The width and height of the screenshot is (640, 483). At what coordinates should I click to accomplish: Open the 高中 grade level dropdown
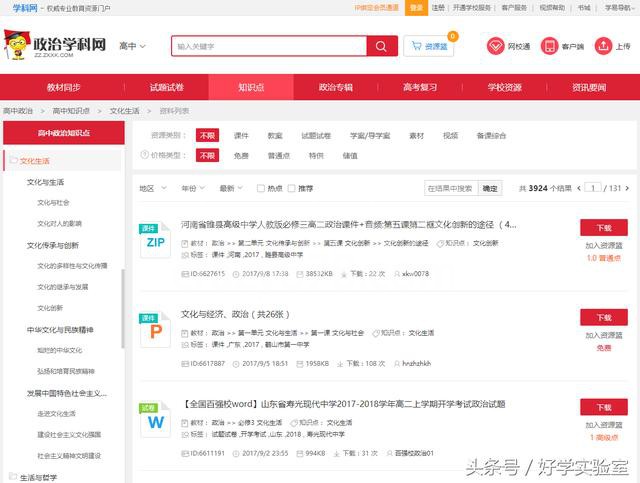132,46
